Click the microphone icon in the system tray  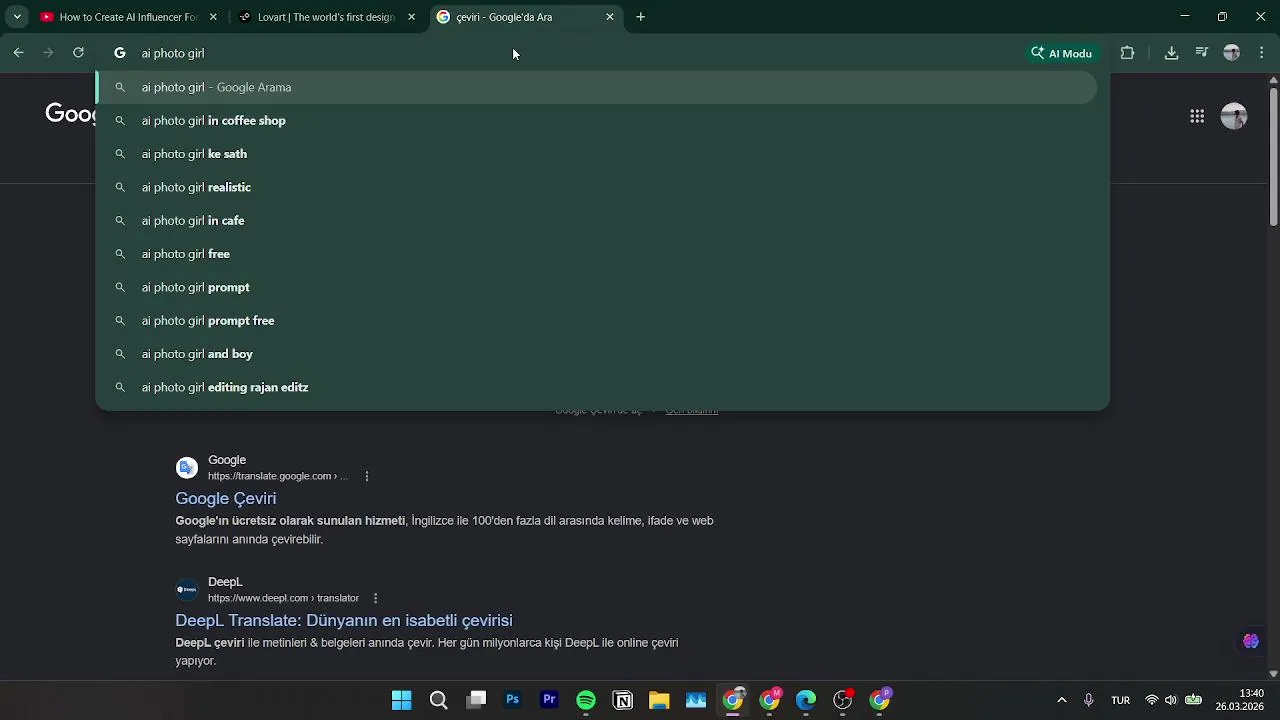pyautogui.click(x=1089, y=700)
